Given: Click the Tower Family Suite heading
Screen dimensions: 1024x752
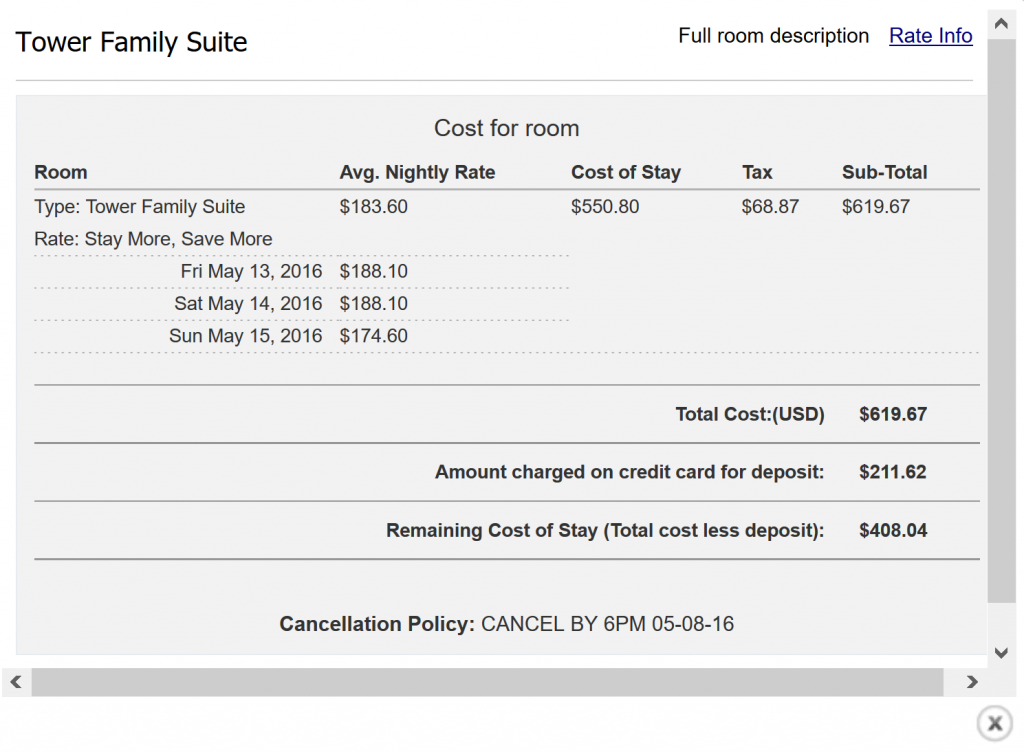Looking at the screenshot, I should click(x=131, y=43).
